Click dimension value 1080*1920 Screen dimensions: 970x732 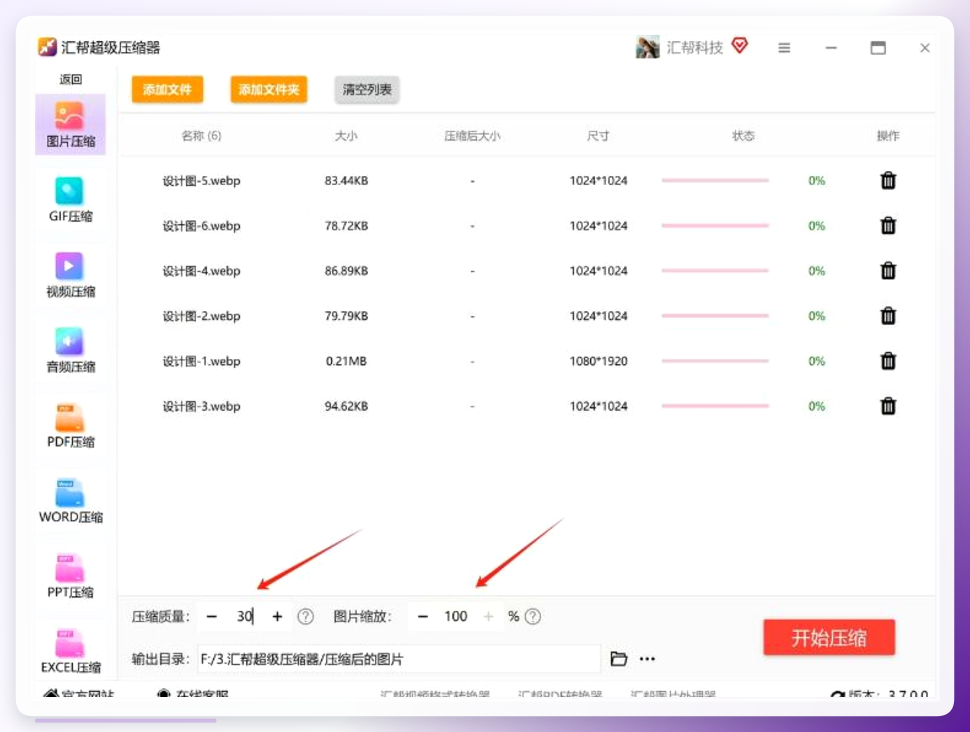pyautogui.click(x=598, y=361)
